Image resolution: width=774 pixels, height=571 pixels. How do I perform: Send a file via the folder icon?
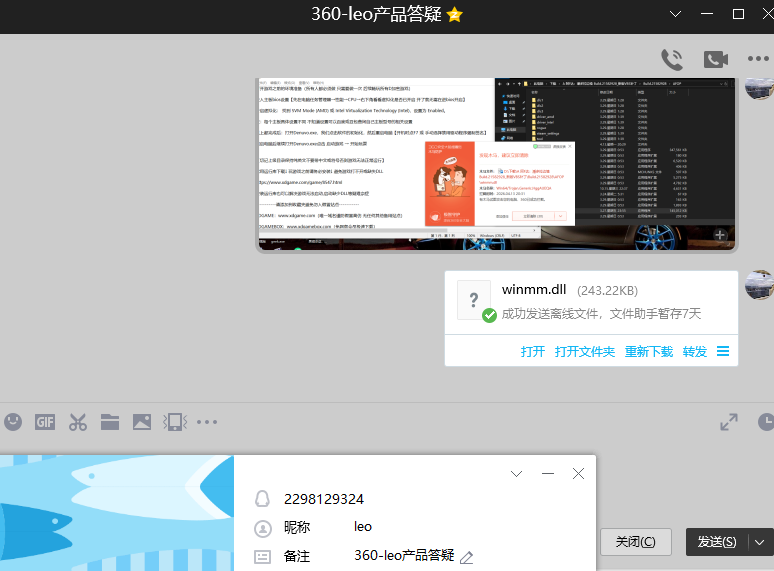[110, 422]
